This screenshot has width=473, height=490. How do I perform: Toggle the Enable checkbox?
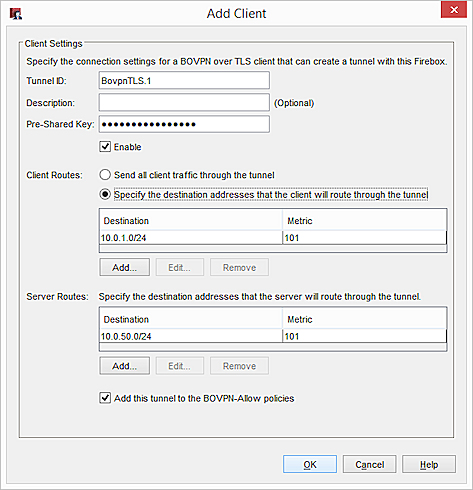105,147
